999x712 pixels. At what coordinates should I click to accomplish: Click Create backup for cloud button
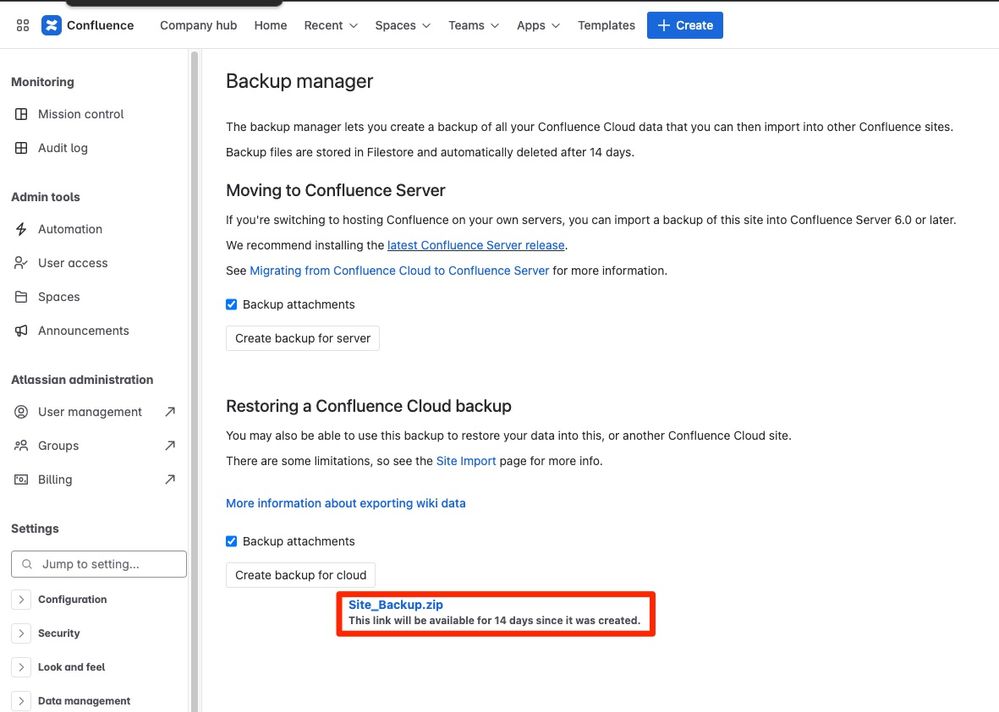coord(301,575)
